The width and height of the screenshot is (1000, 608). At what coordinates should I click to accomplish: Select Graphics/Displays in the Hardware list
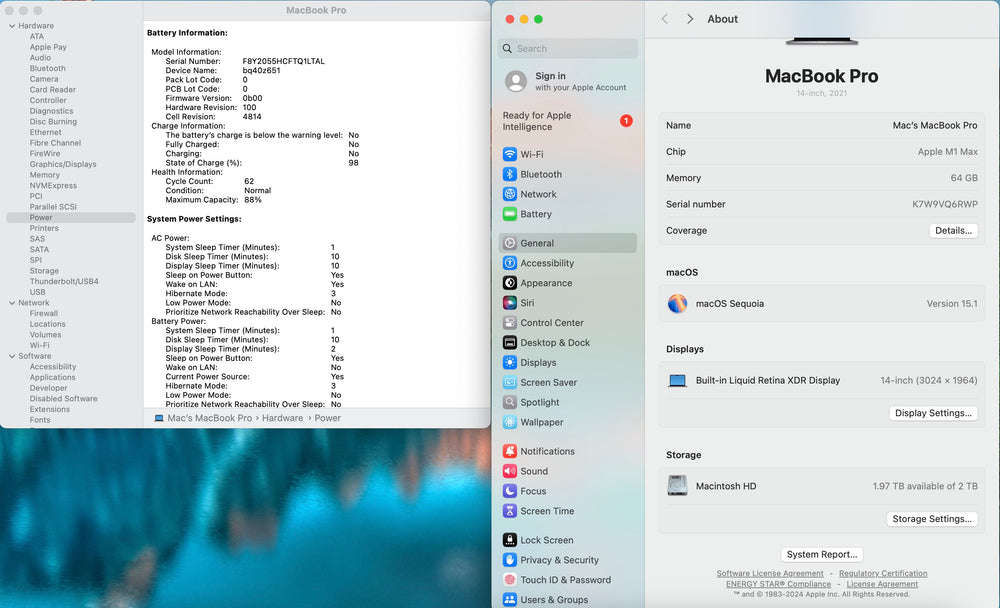coord(63,164)
